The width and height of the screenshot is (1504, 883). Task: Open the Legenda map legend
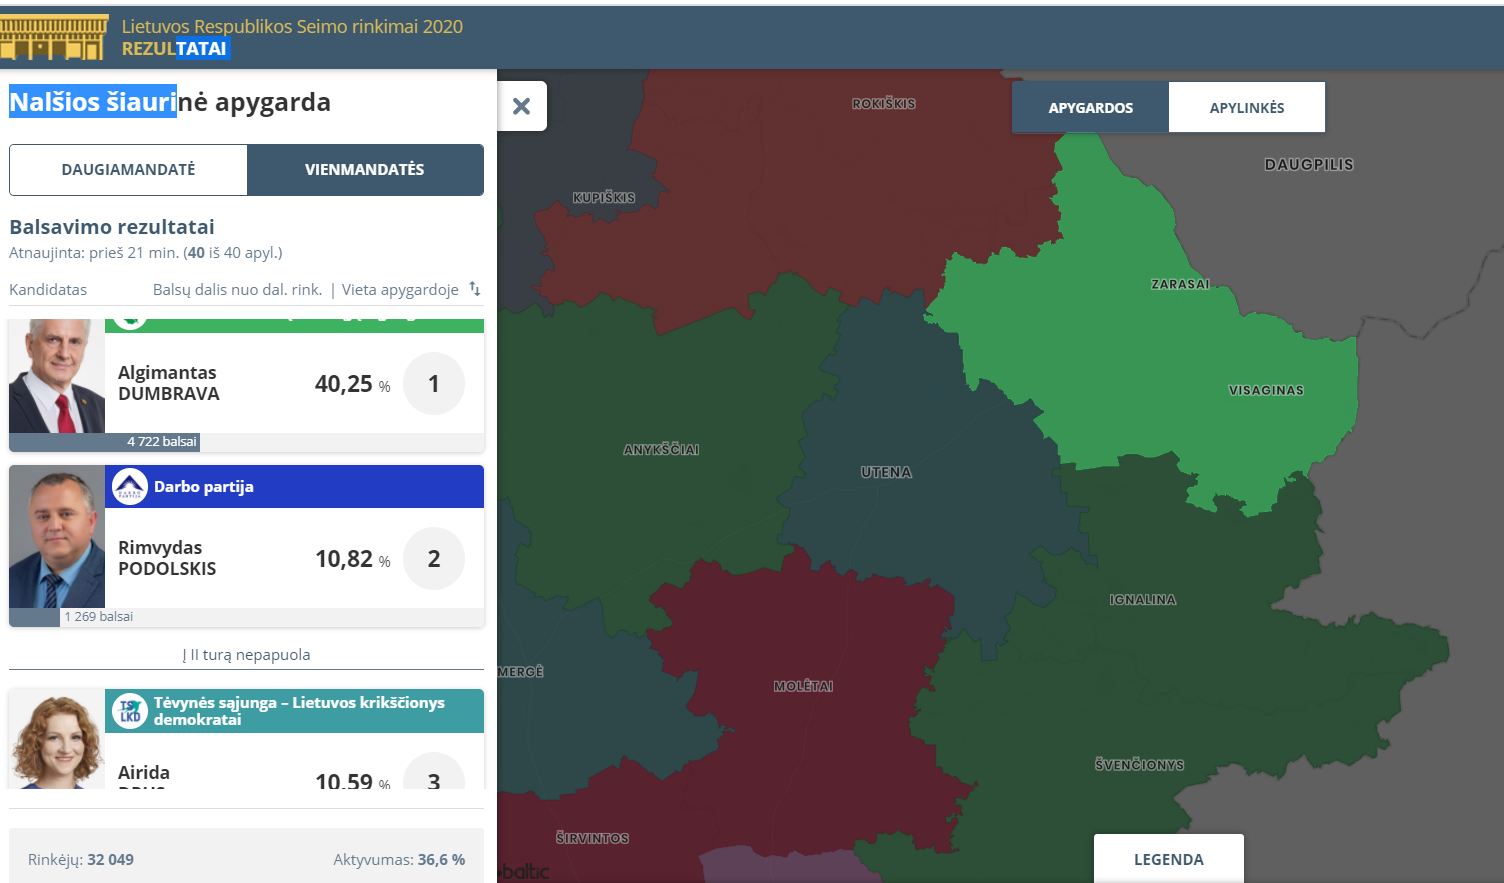(1169, 859)
